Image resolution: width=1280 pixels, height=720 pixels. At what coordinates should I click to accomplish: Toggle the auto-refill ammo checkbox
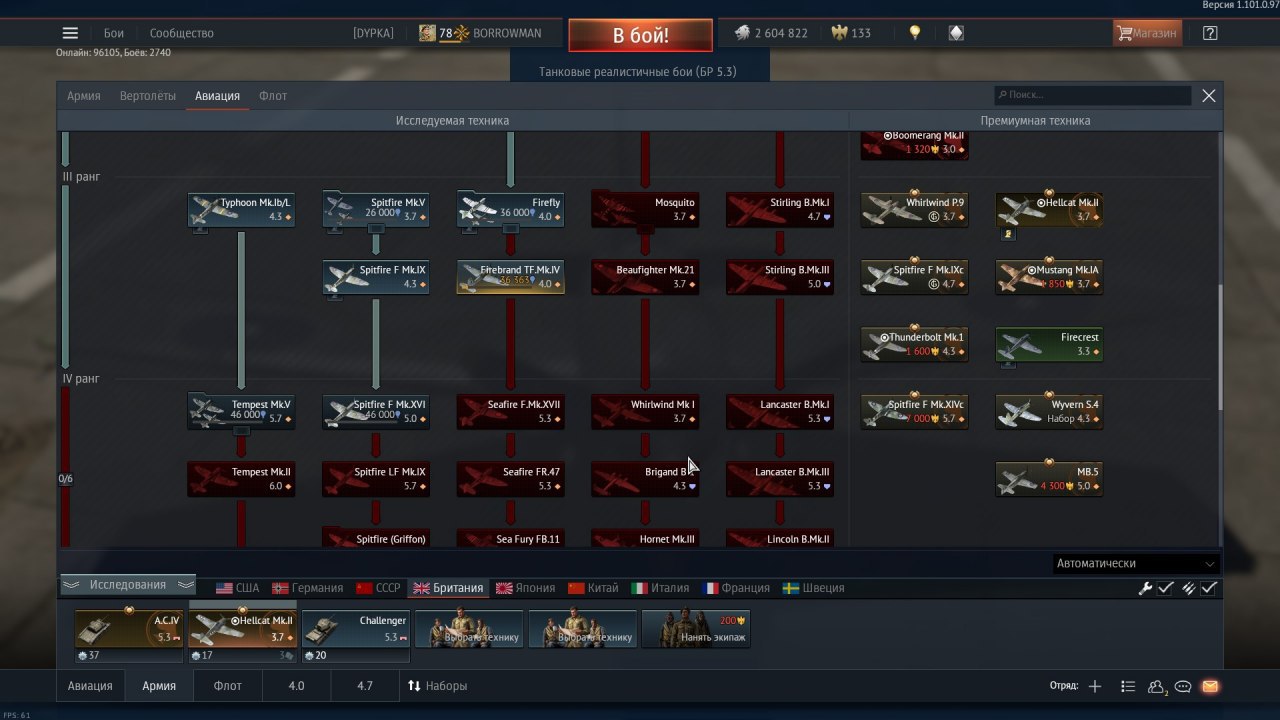coord(1209,588)
